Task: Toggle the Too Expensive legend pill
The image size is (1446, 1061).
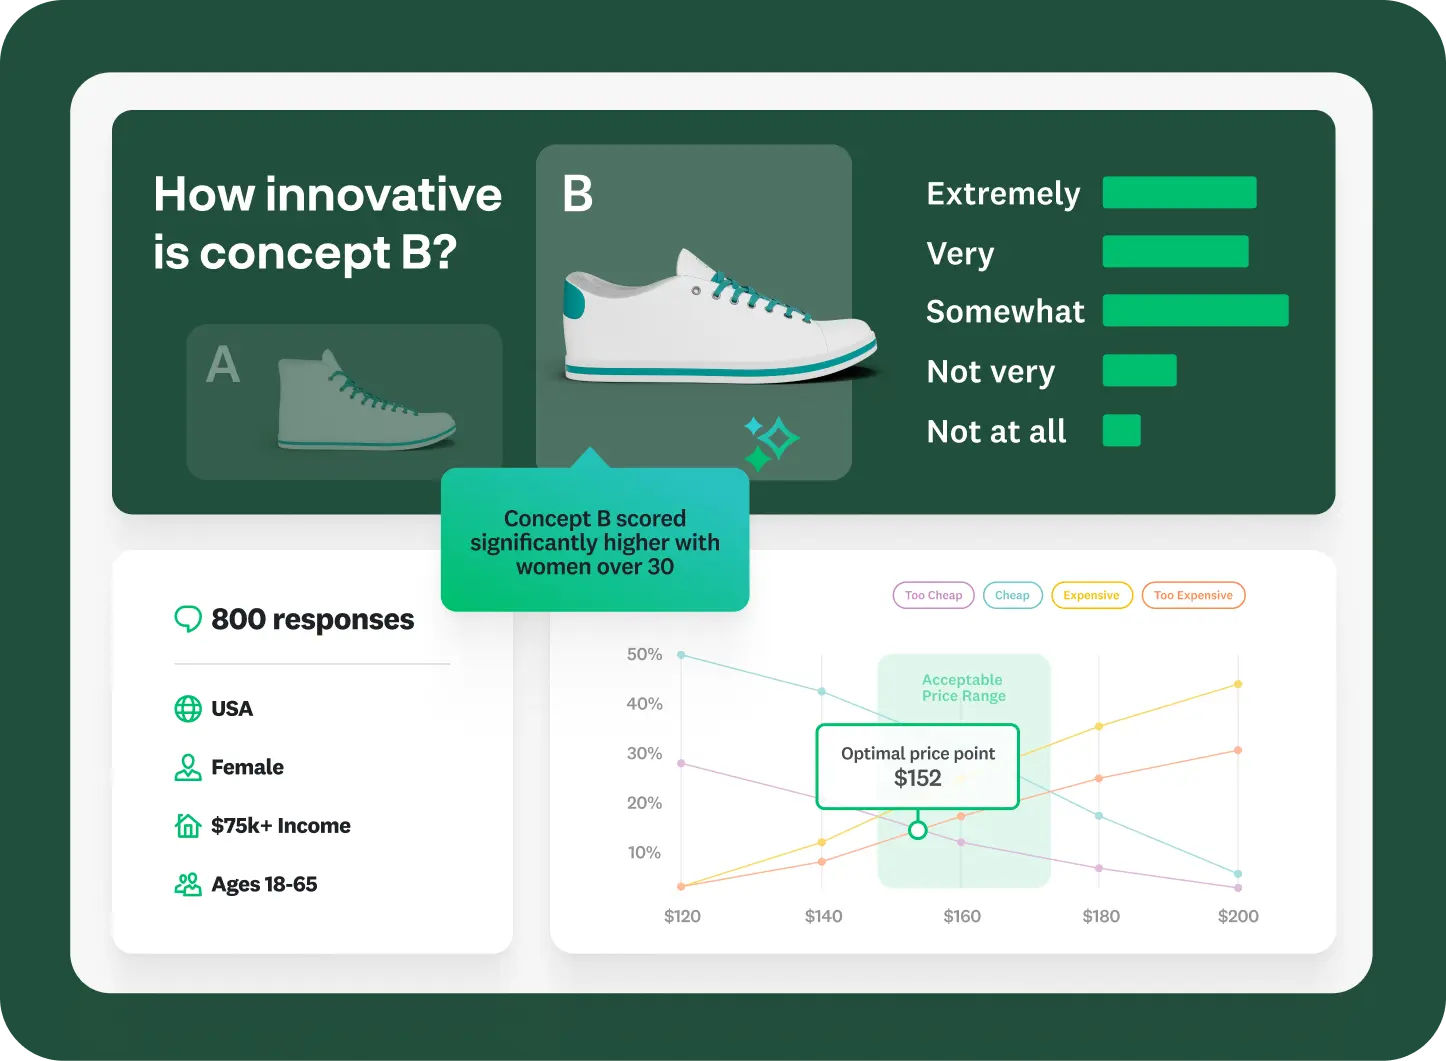Action: (x=1193, y=596)
